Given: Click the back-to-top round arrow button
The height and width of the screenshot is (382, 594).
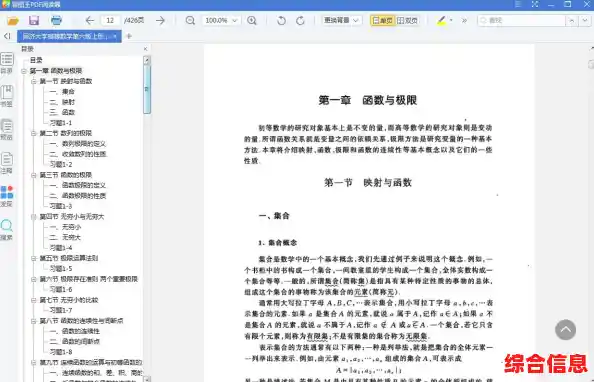Looking at the screenshot, I should (x=566, y=330).
